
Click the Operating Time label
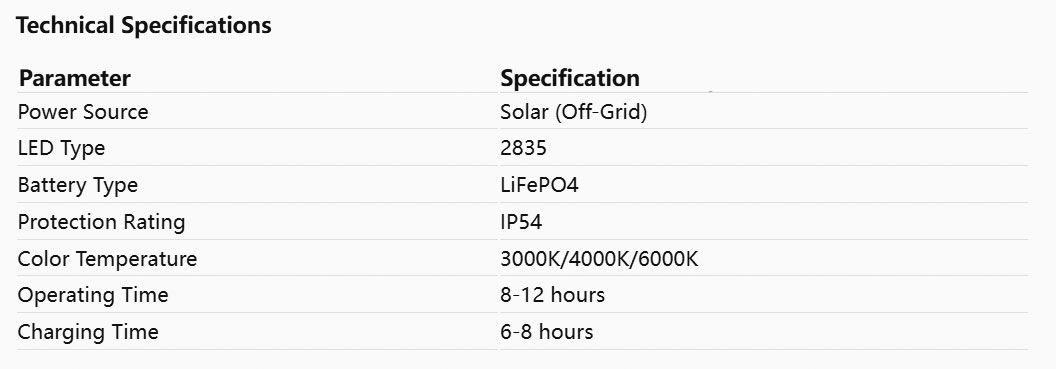pos(93,295)
